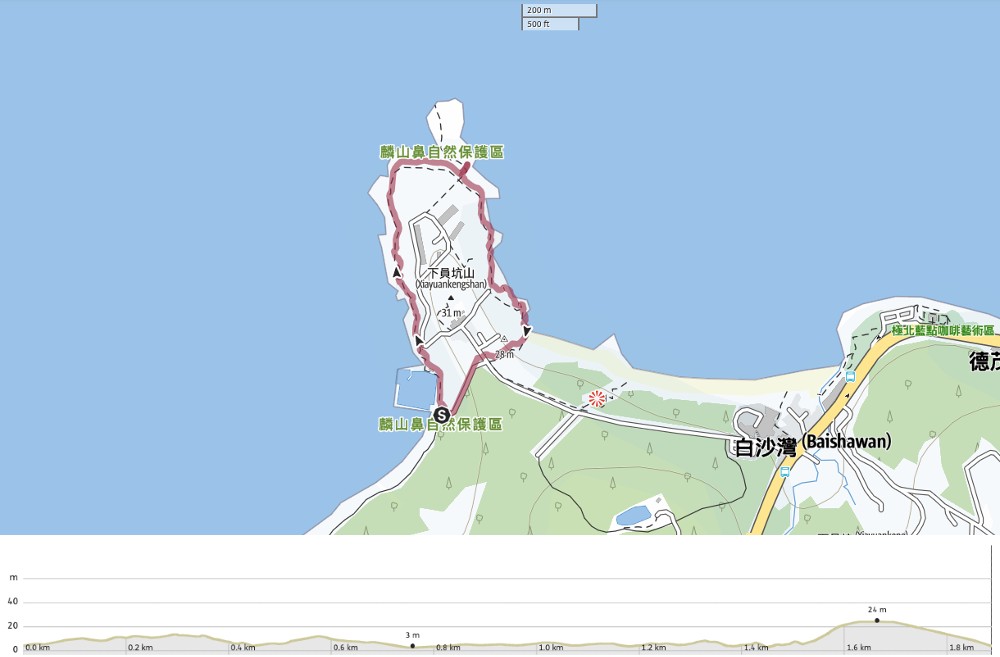
Task: Click the 1.0 km mark on elevation axis
Action: 550,647
